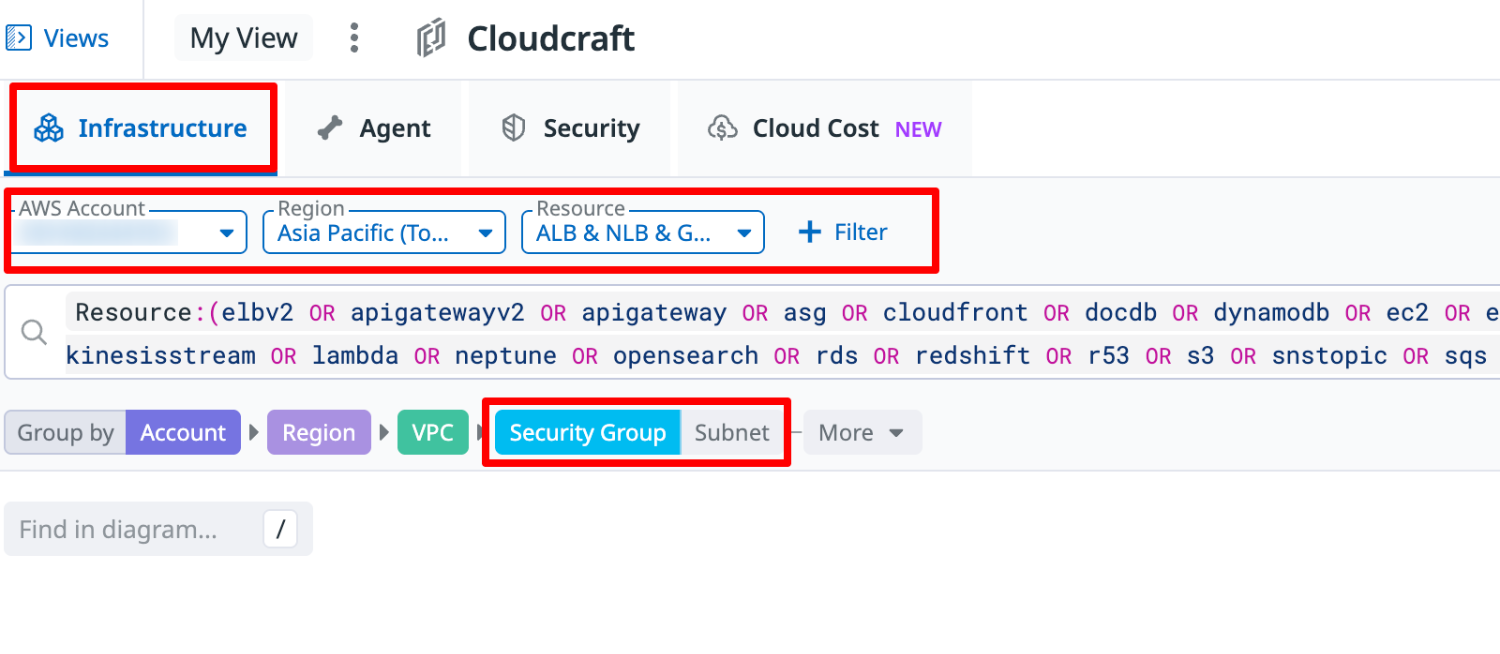Switch to the Agent tab
Viewport: 1500px width, 654px height.
372,128
